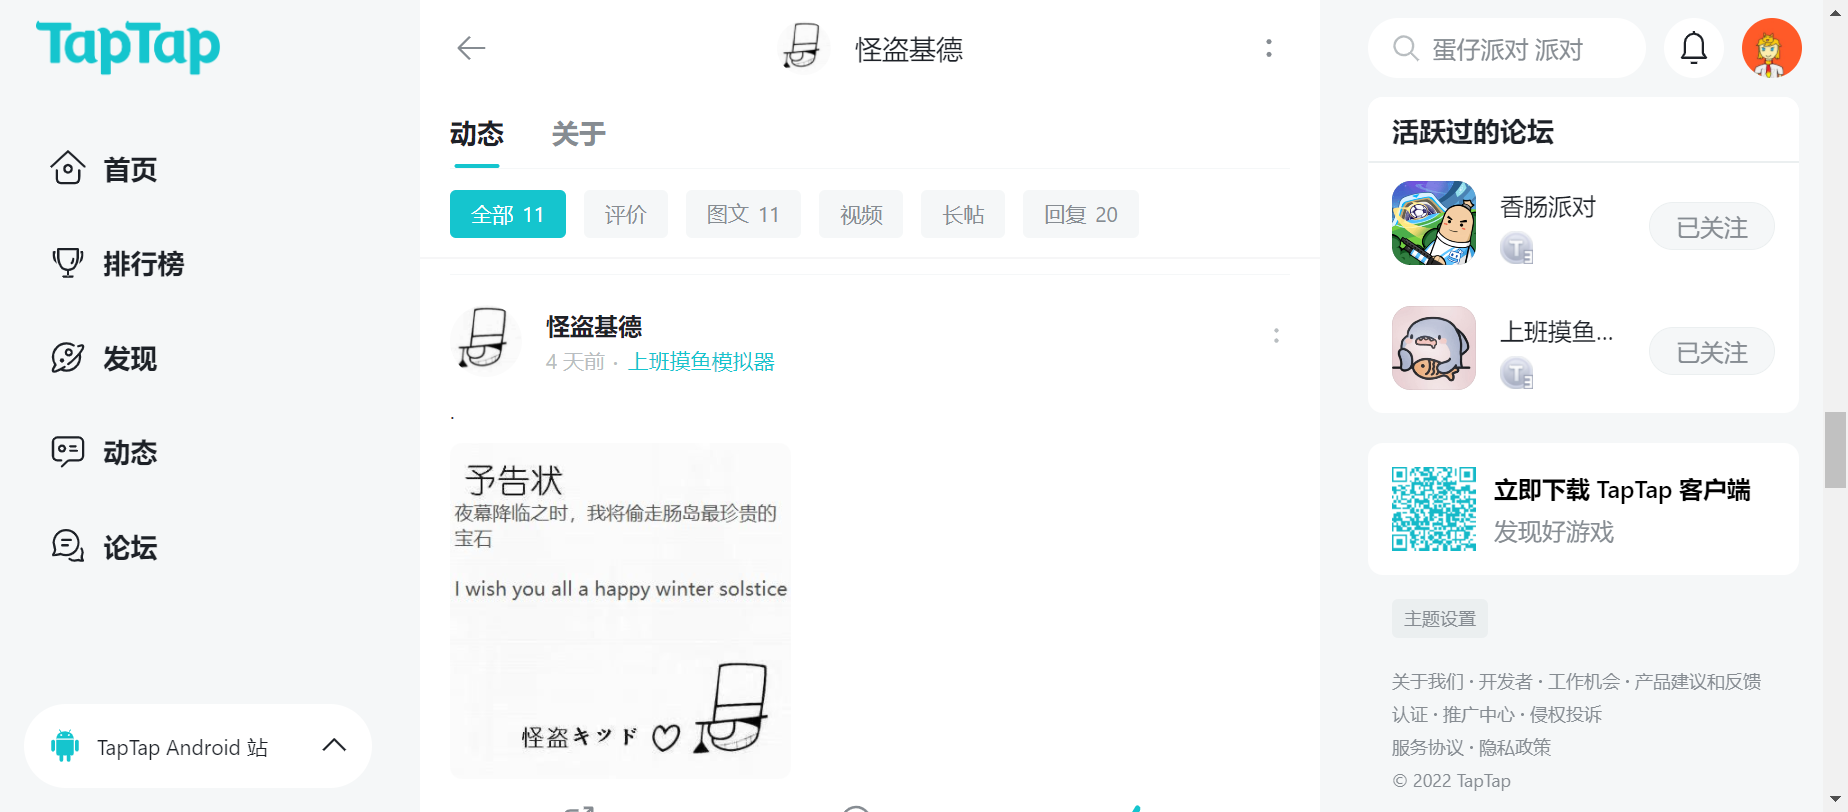Expand the TapTap Android 站 chevron
This screenshot has height=812, width=1848.
[x=335, y=745]
